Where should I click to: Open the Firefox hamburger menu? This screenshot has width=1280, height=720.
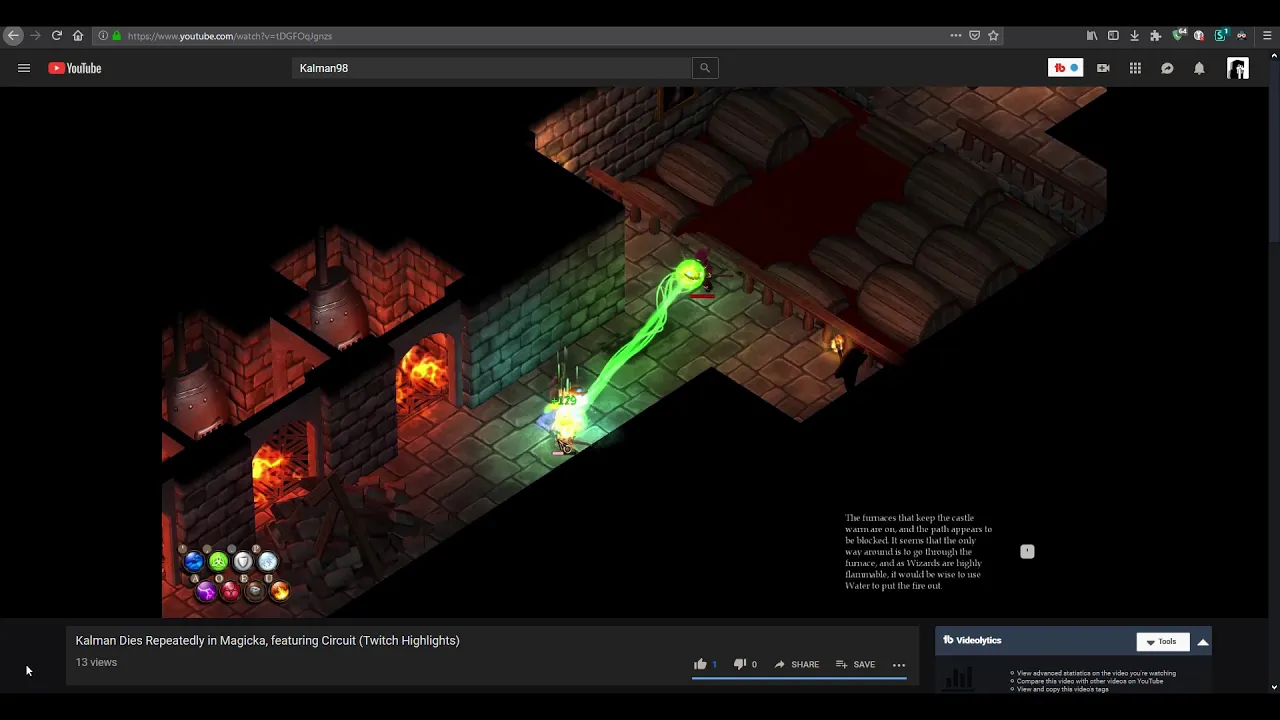1267,35
